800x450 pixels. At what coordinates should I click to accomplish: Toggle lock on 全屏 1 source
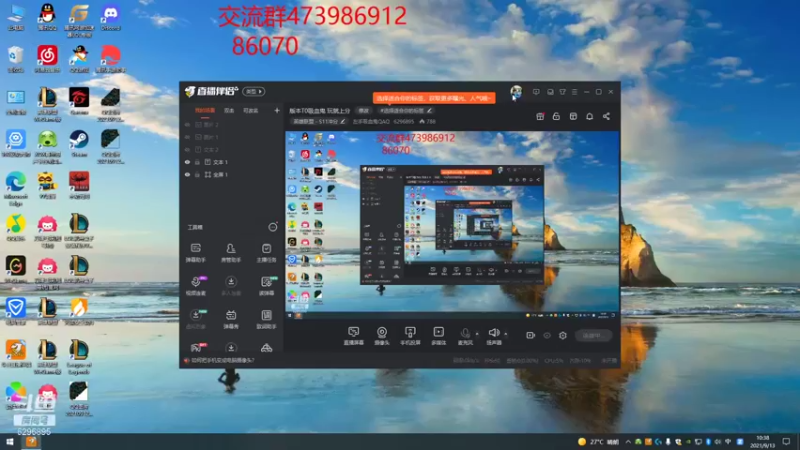coord(197,174)
